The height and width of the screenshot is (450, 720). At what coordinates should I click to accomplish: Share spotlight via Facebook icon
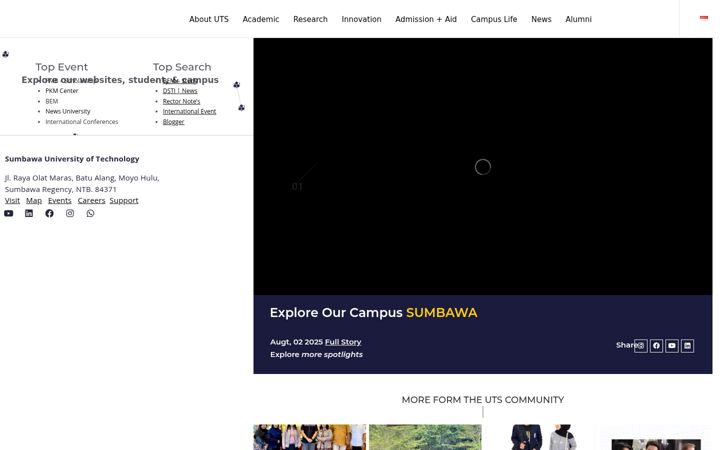click(x=656, y=346)
